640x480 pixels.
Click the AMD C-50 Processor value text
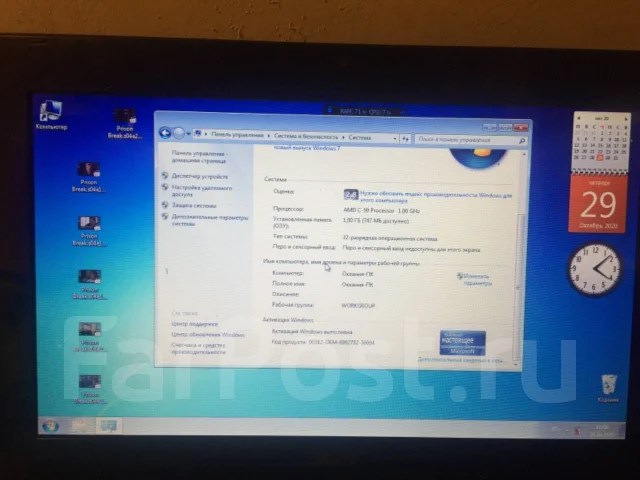click(381, 211)
